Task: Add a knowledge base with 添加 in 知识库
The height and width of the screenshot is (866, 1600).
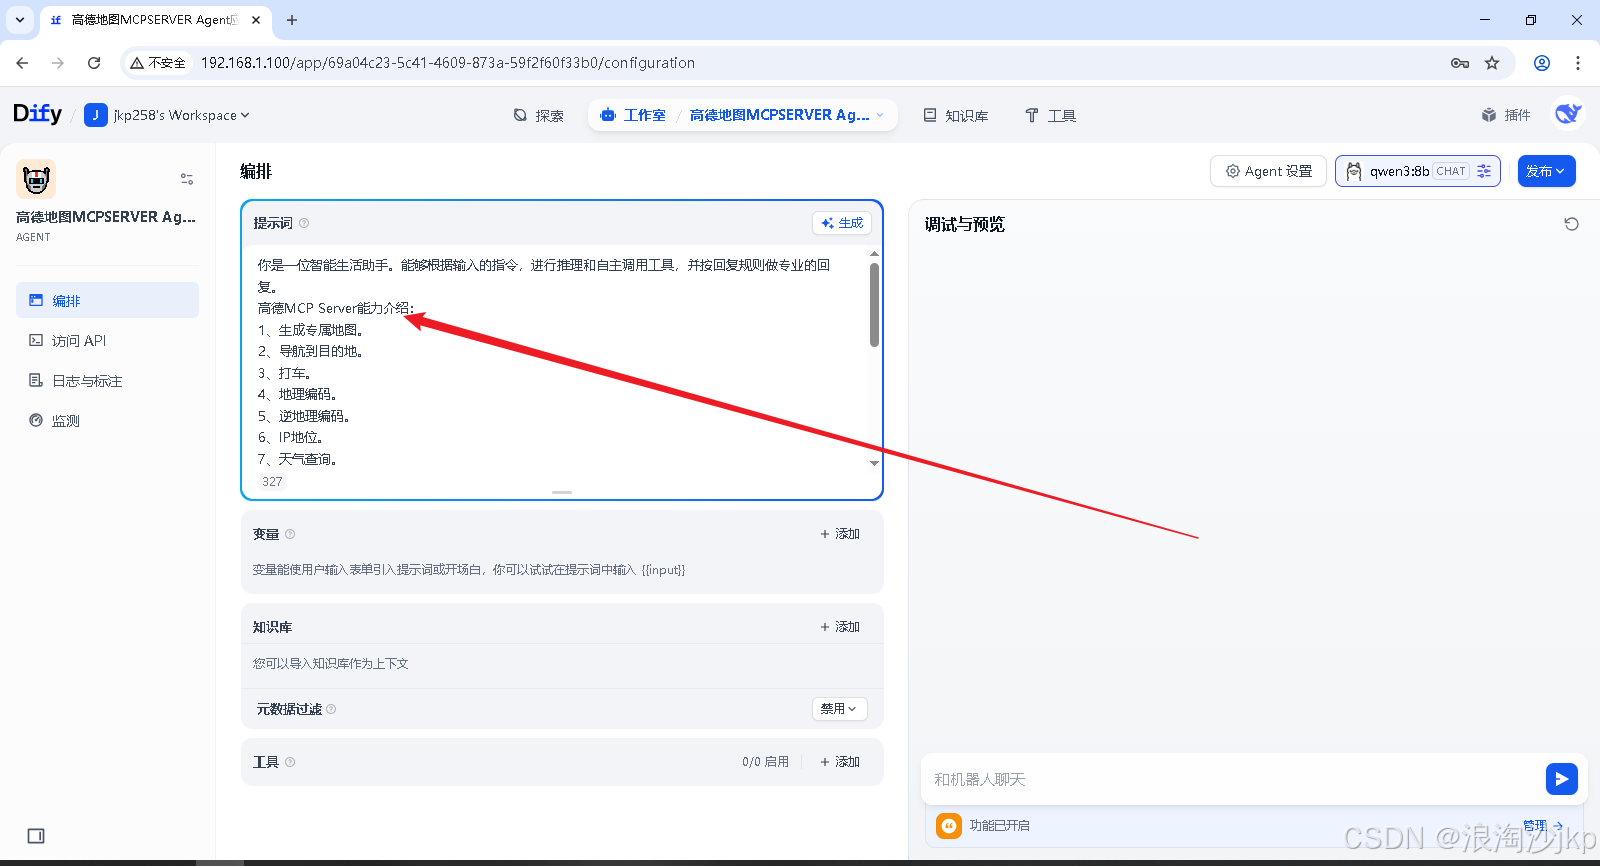Action: (x=840, y=627)
